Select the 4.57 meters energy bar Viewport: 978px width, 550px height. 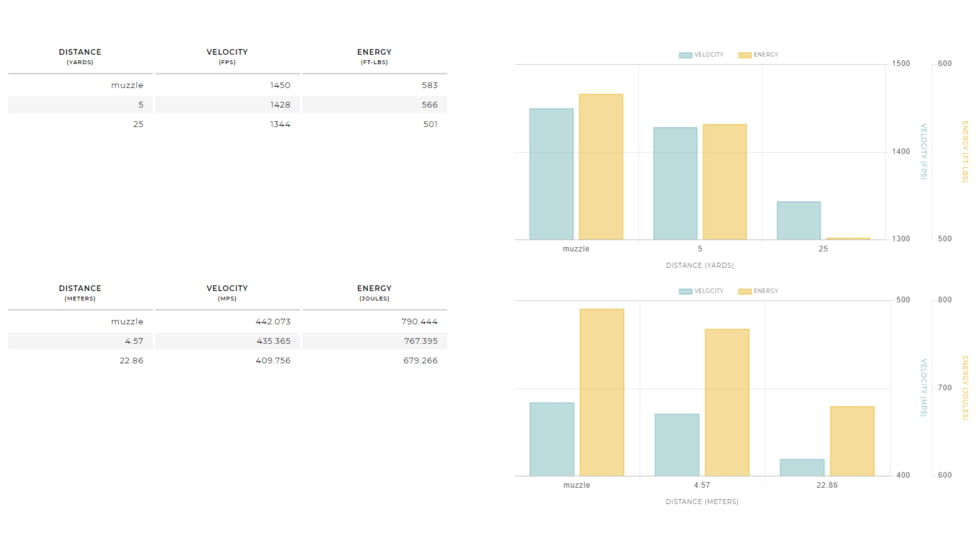(x=726, y=402)
